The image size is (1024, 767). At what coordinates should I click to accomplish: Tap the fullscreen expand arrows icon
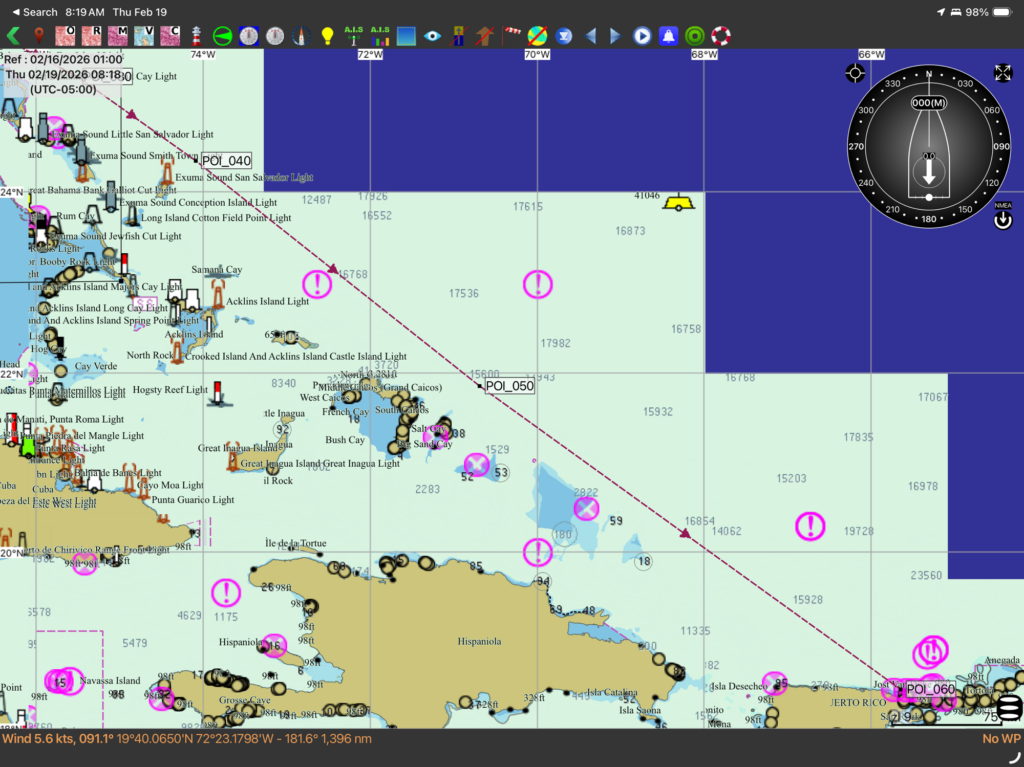1003,72
